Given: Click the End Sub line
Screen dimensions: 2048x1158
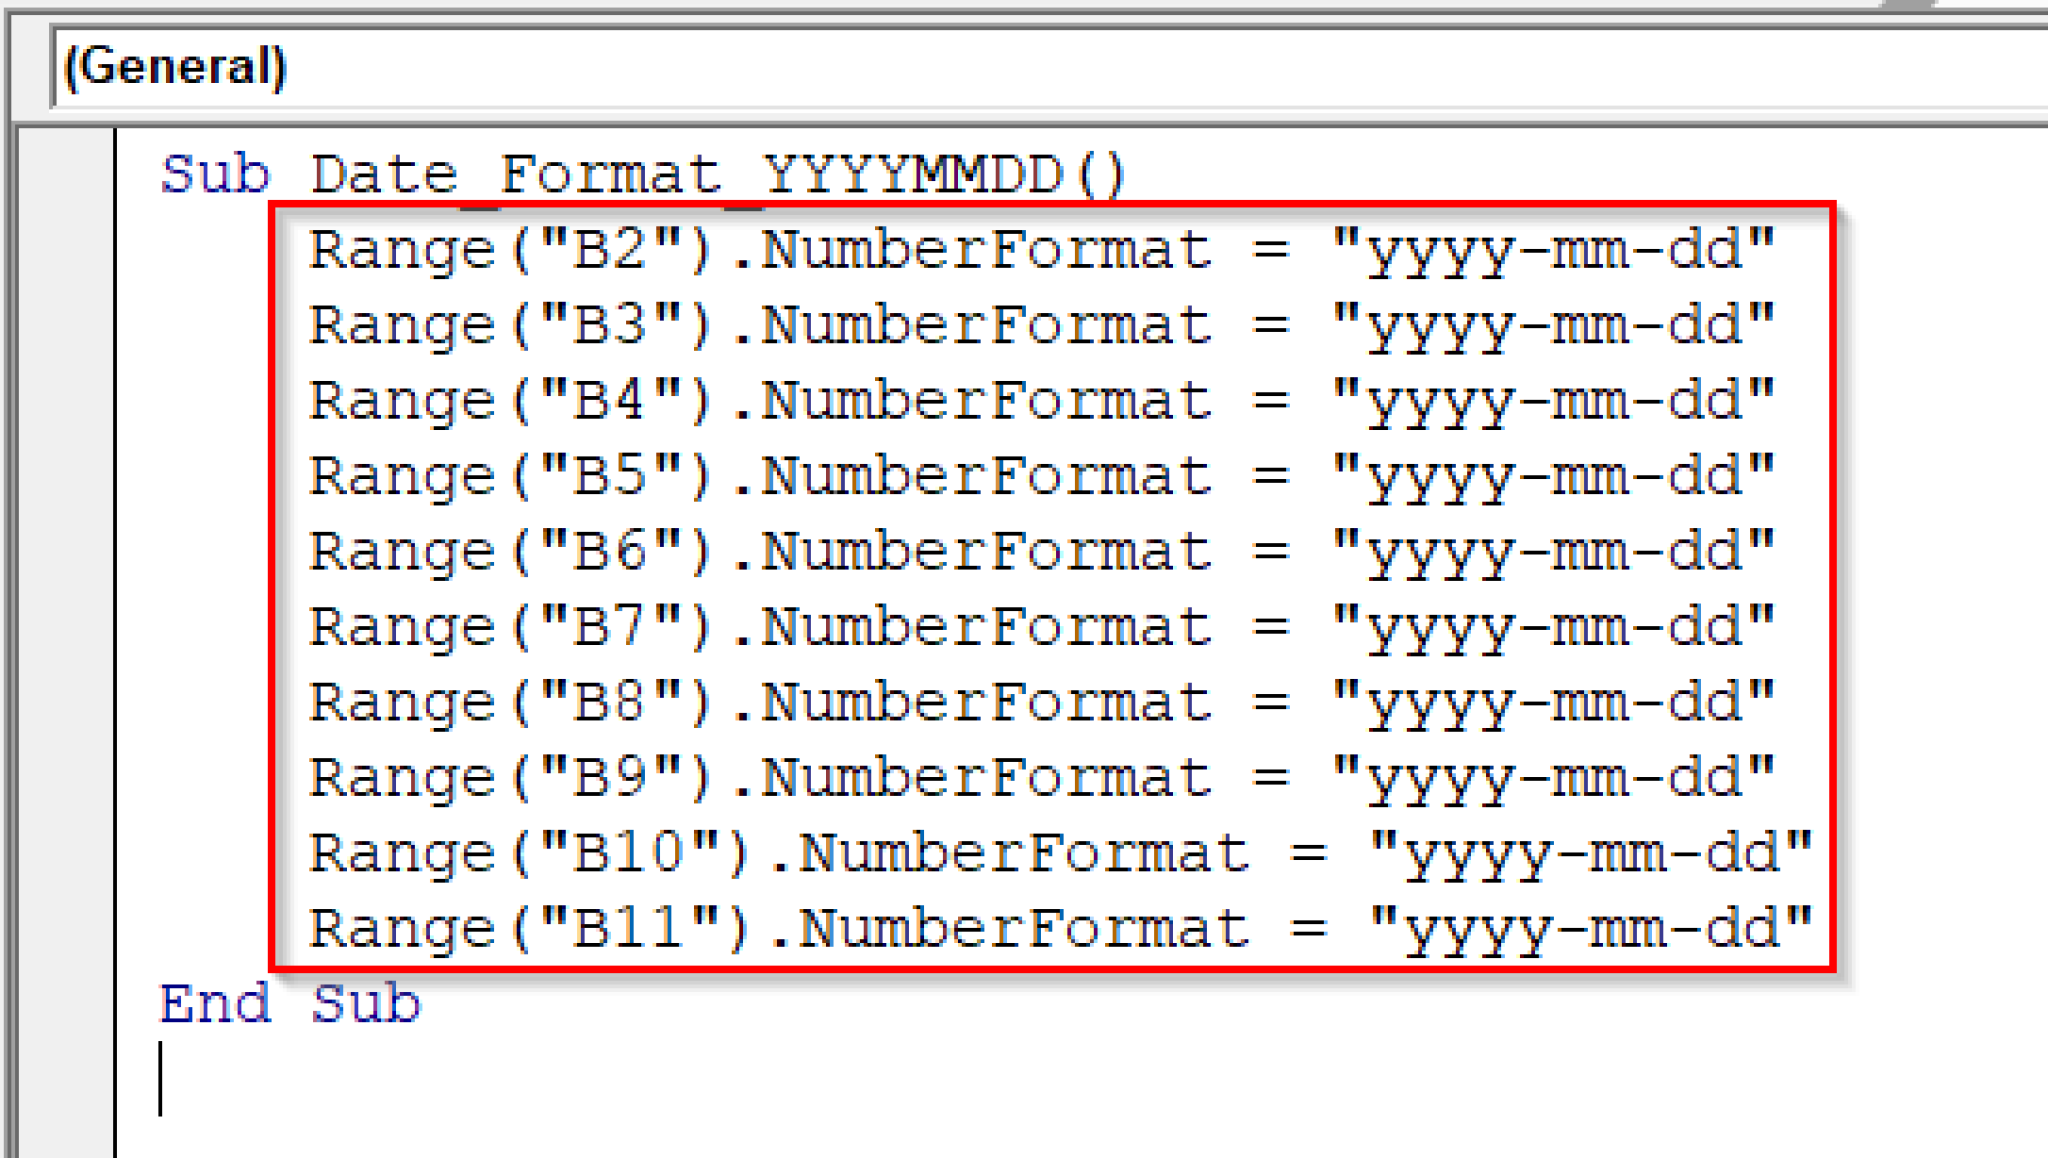Looking at the screenshot, I should pyautogui.click(x=290, y=1002).
